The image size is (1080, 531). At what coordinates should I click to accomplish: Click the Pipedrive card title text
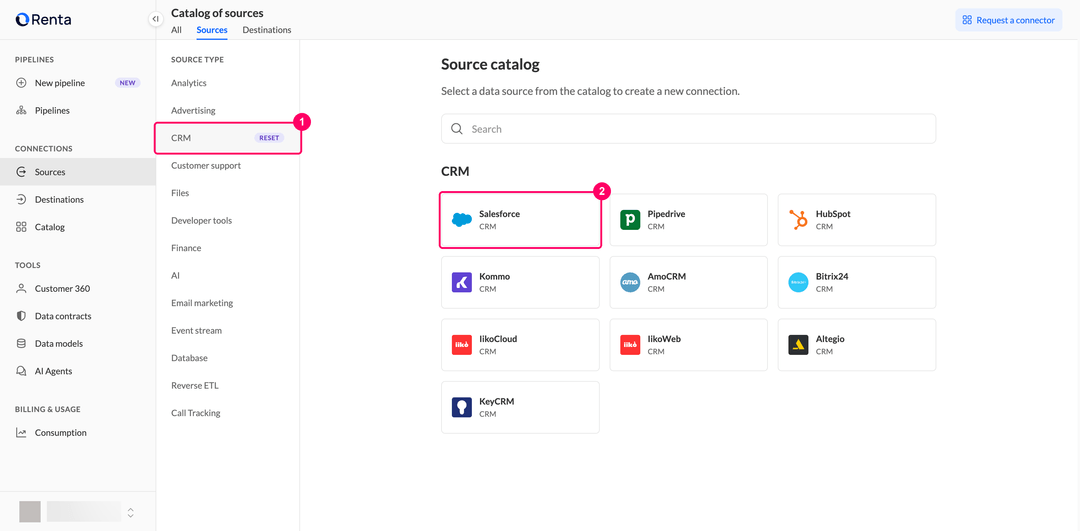click(666, 214)
